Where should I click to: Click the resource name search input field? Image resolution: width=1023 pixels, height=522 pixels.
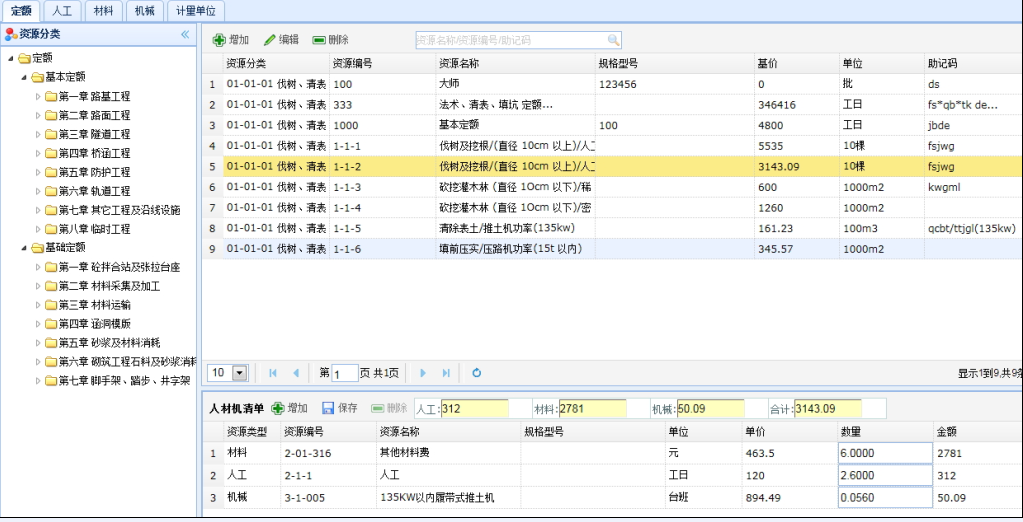tap(512, 40)
